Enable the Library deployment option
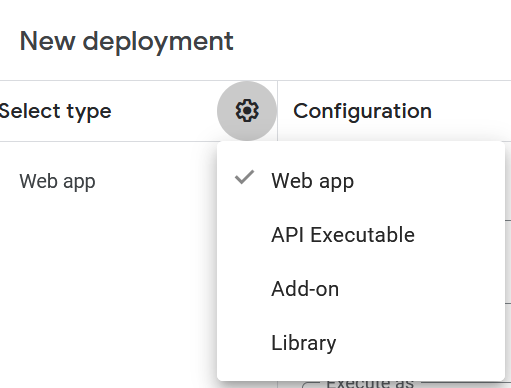Image resolution: width=511 pixels, height=388 pixels. pos(361,343)
